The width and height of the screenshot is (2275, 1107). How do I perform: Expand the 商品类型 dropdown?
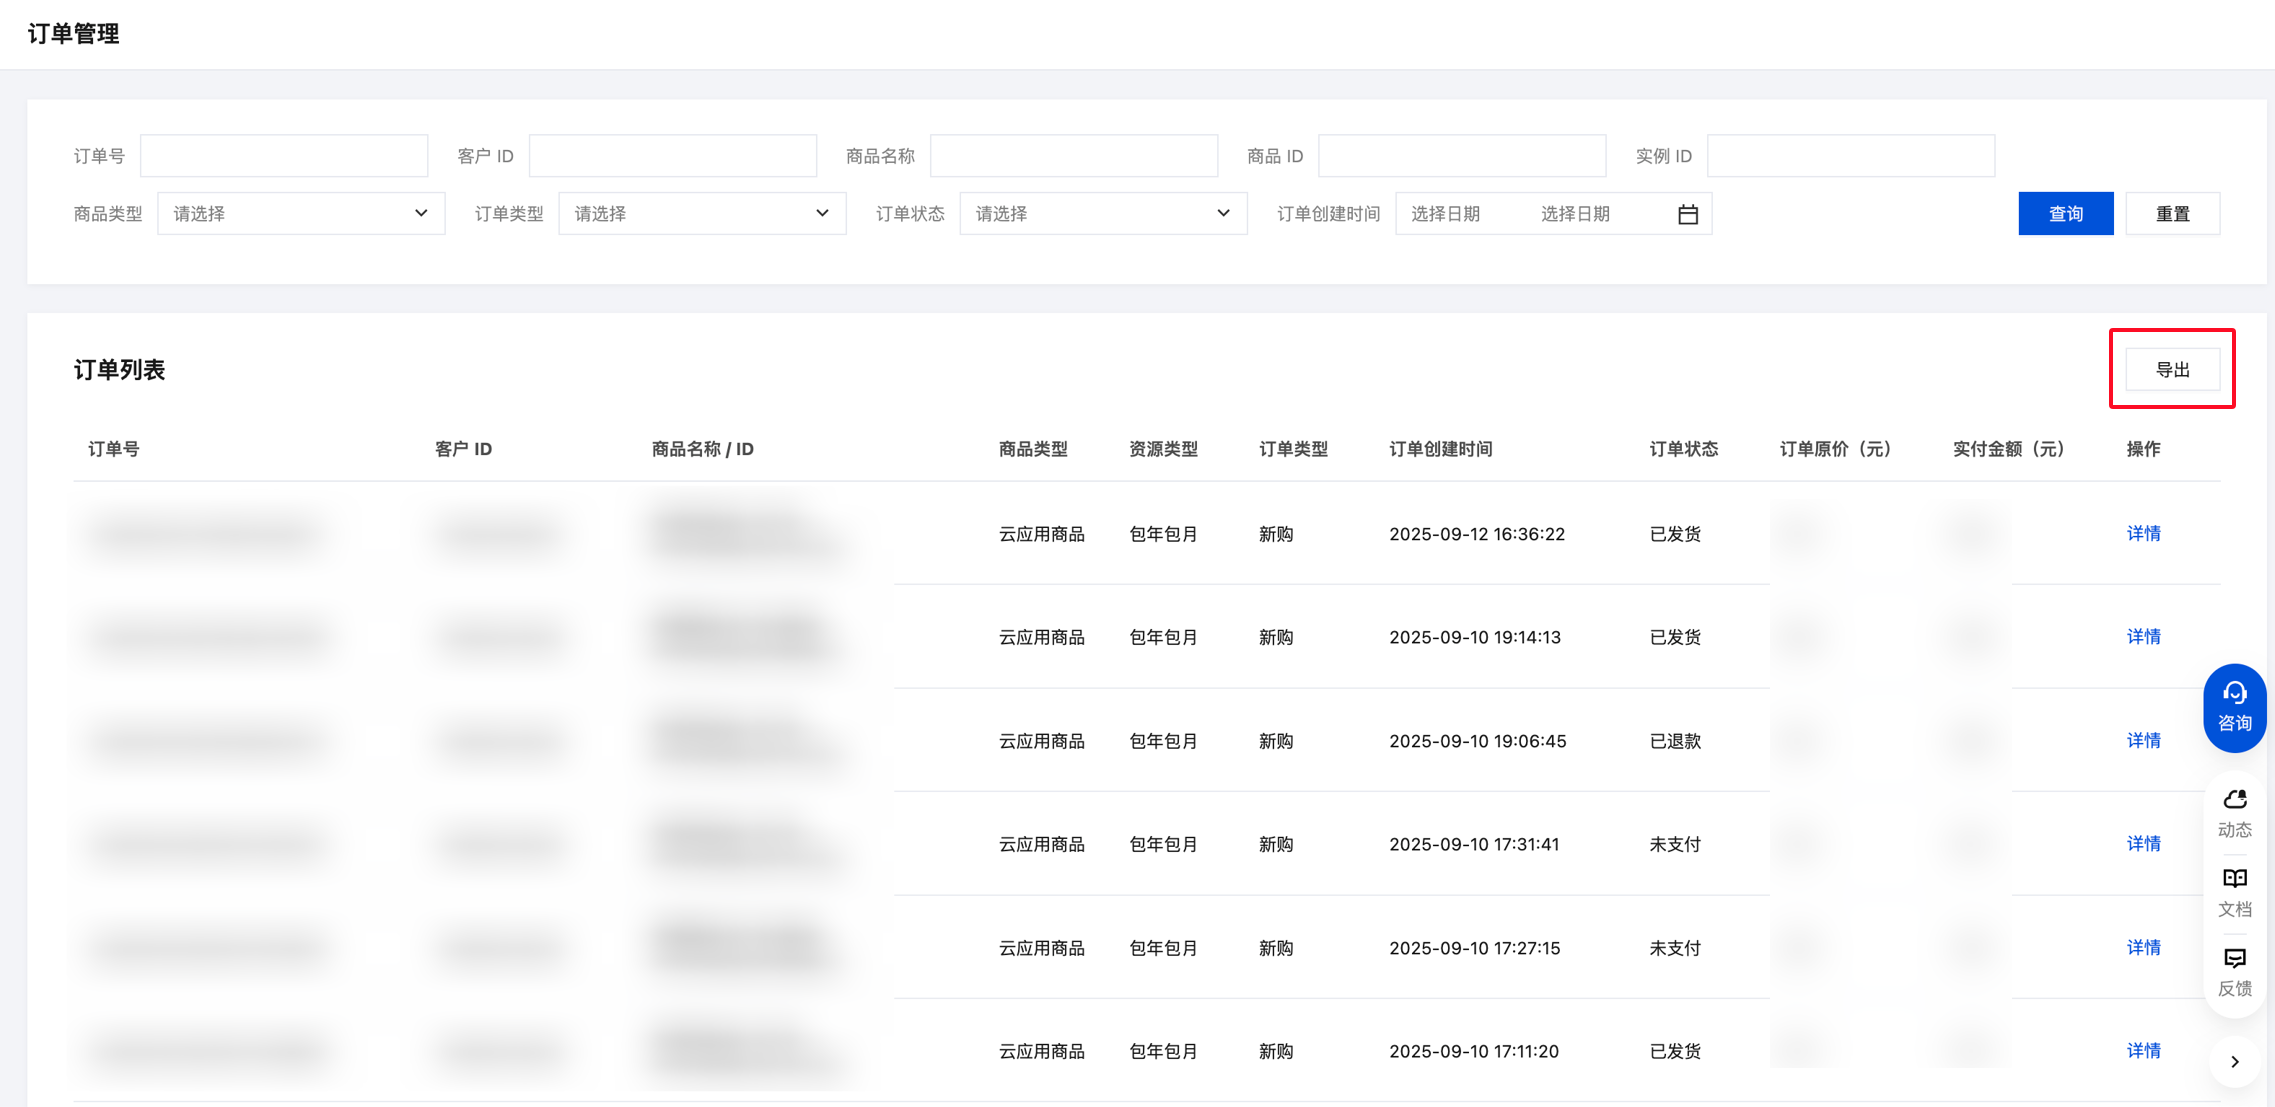click(301, 214)
